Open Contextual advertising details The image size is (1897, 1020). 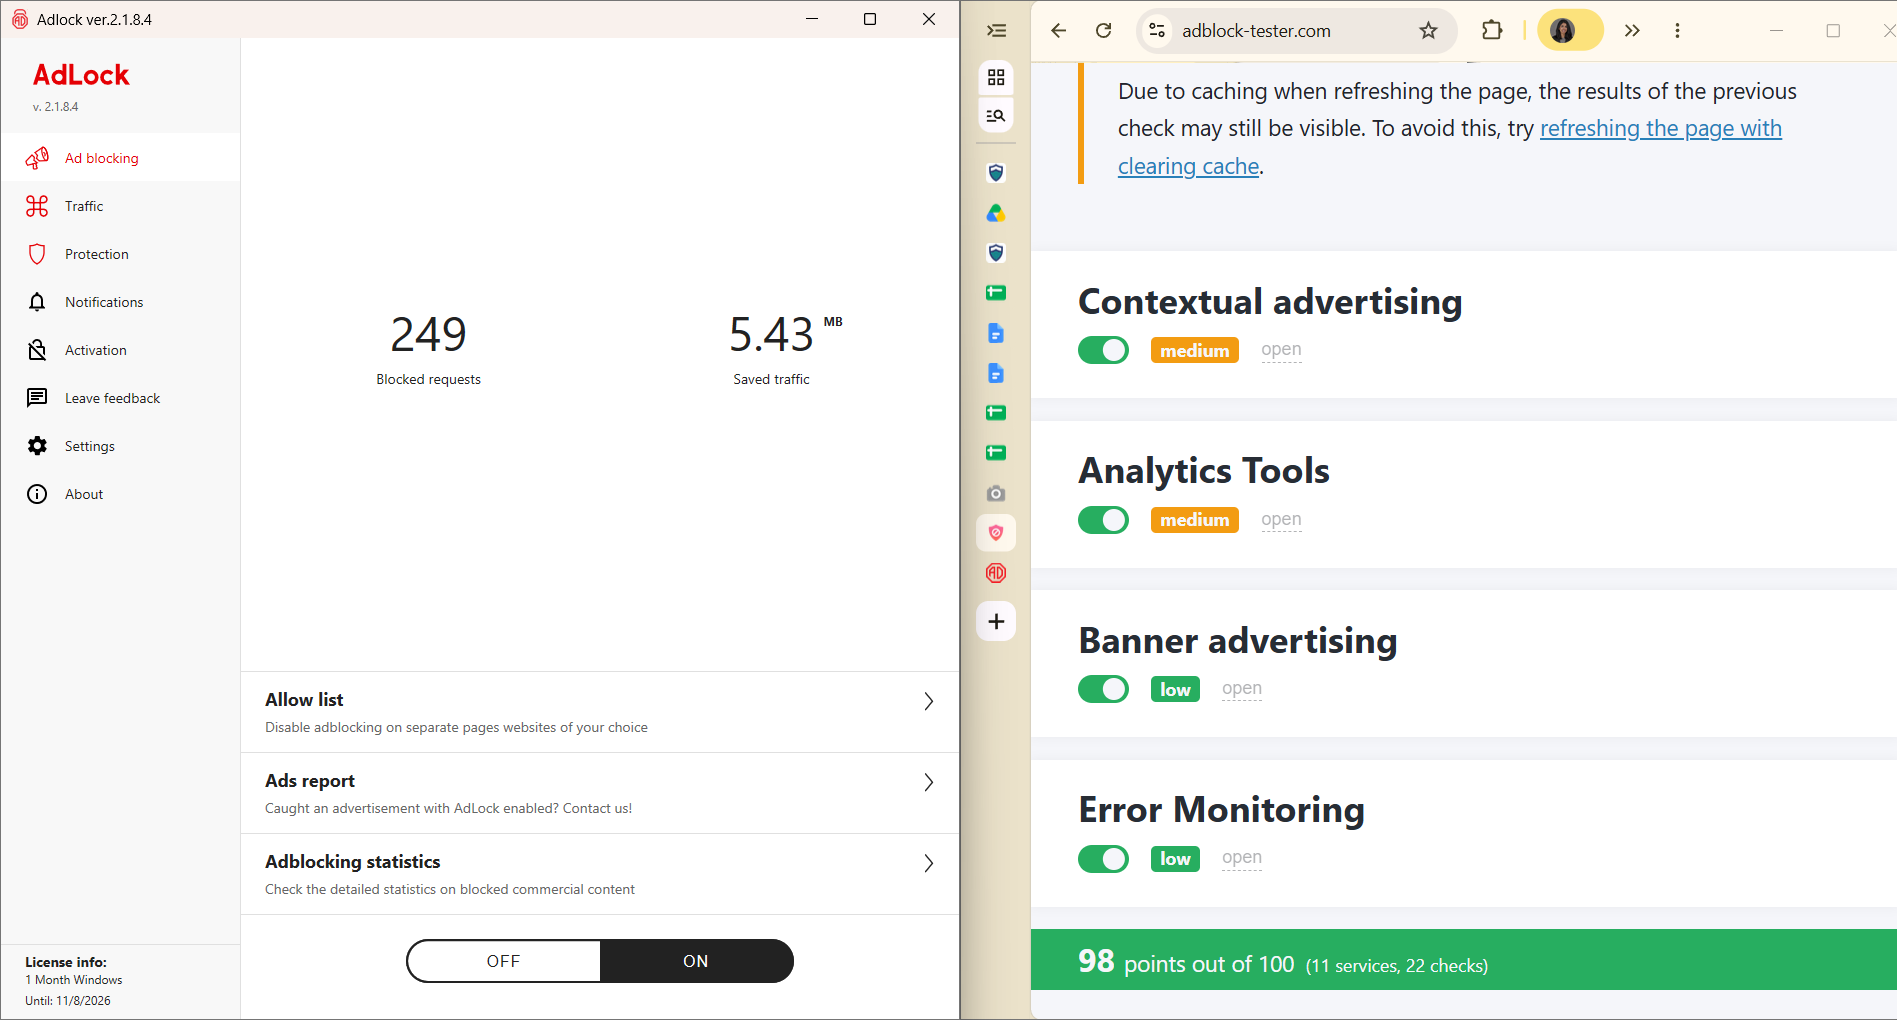click(1281, 350)
